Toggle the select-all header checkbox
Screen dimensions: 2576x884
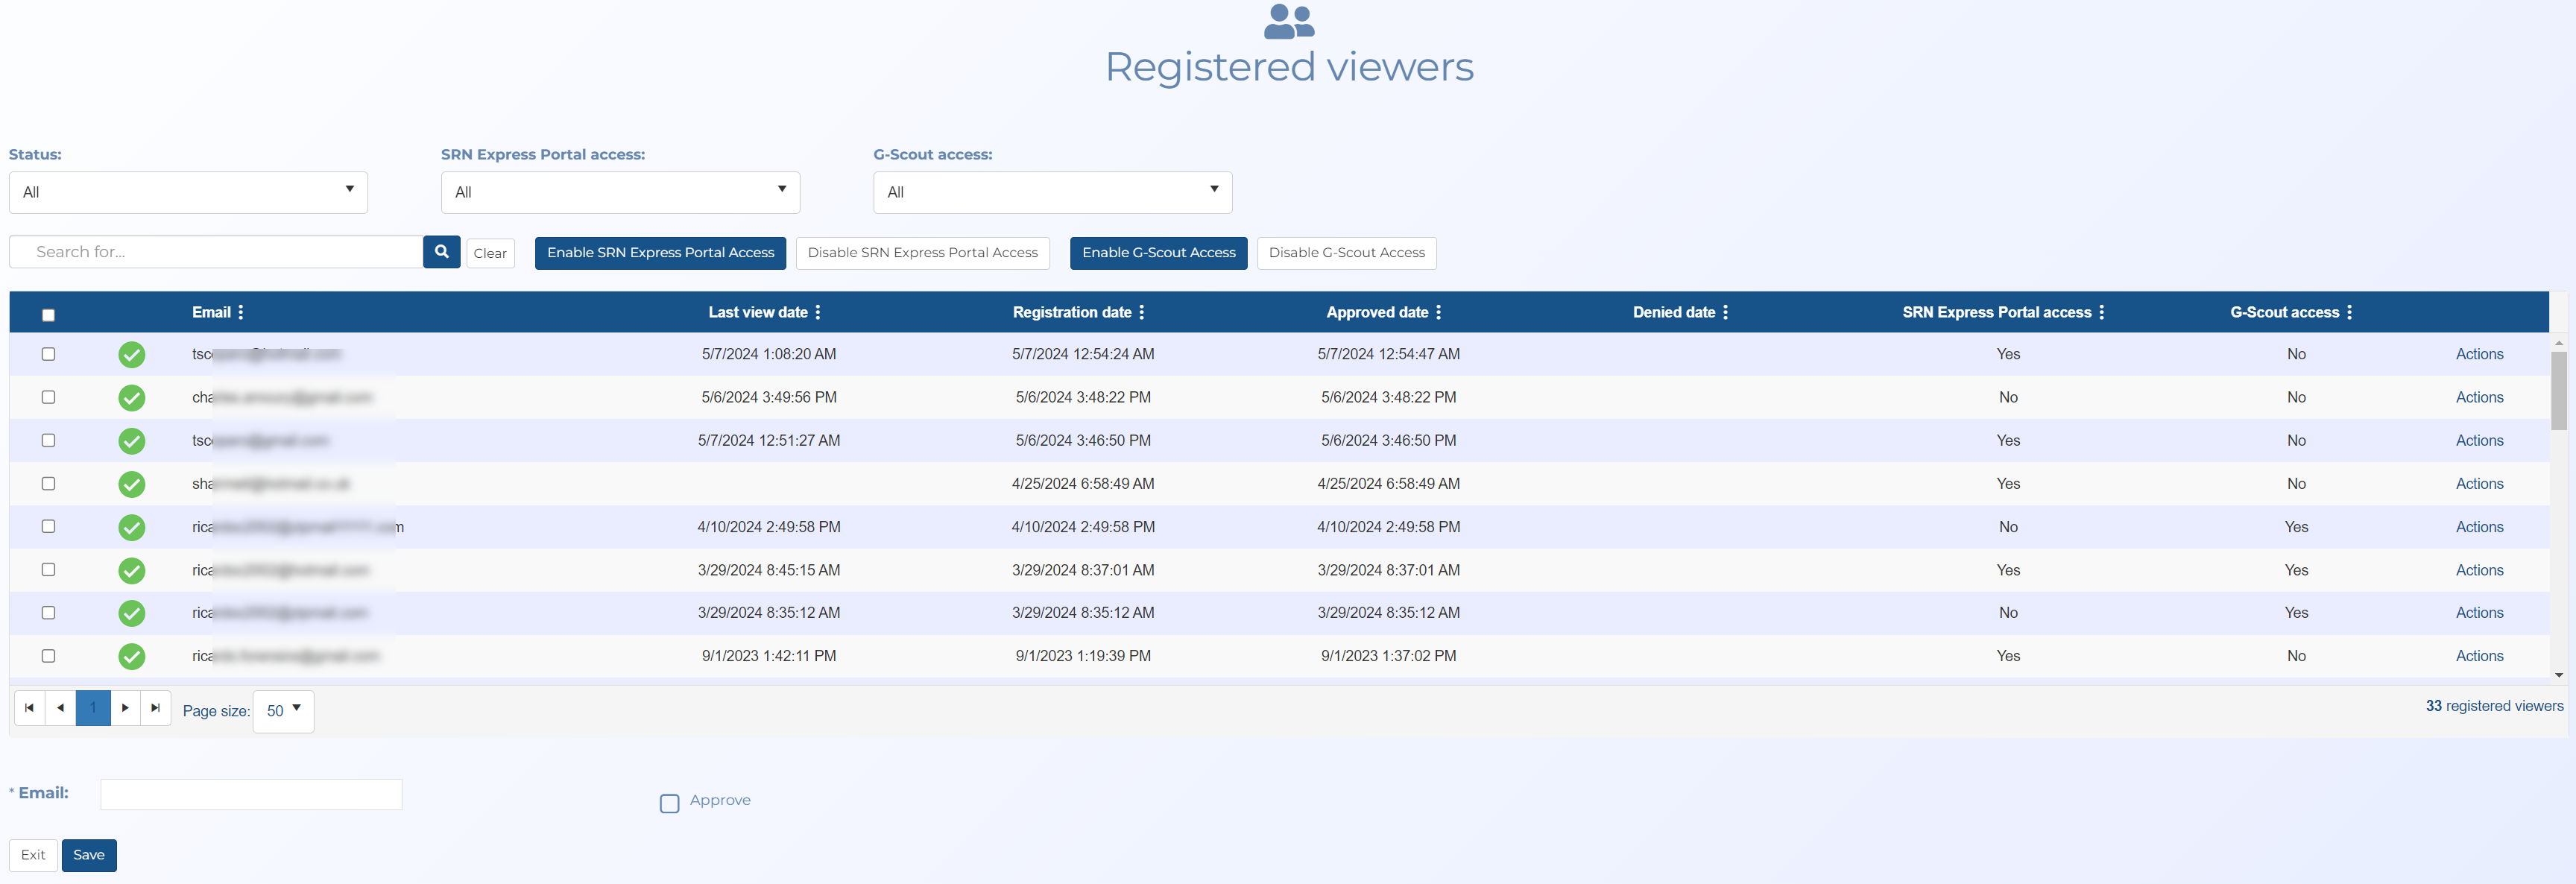click(48, 315)
